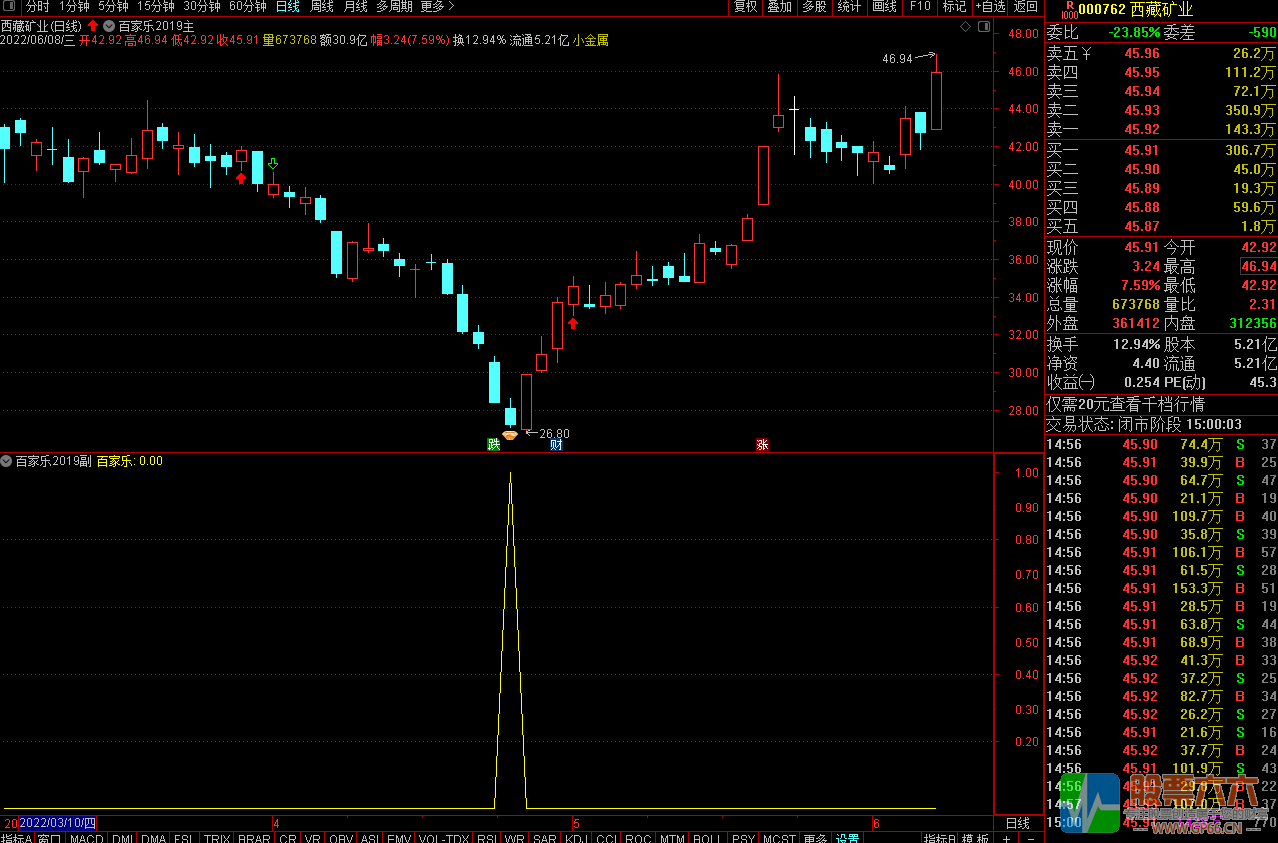Click the red 涨 marker icon
This screenshot has width=1278, height=843.
pyautogui.click(x=763, y=445)
